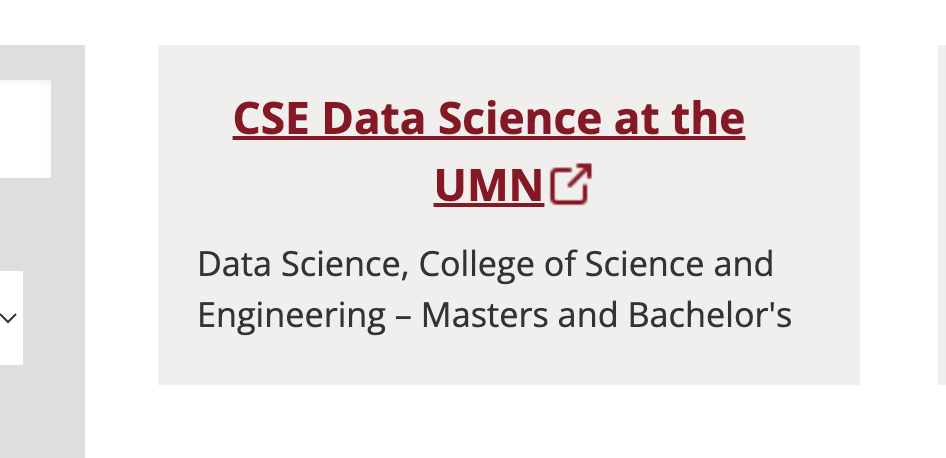
Task: Open the CSE Data Science at the UMN link
Action: click(x=489, y=121)
